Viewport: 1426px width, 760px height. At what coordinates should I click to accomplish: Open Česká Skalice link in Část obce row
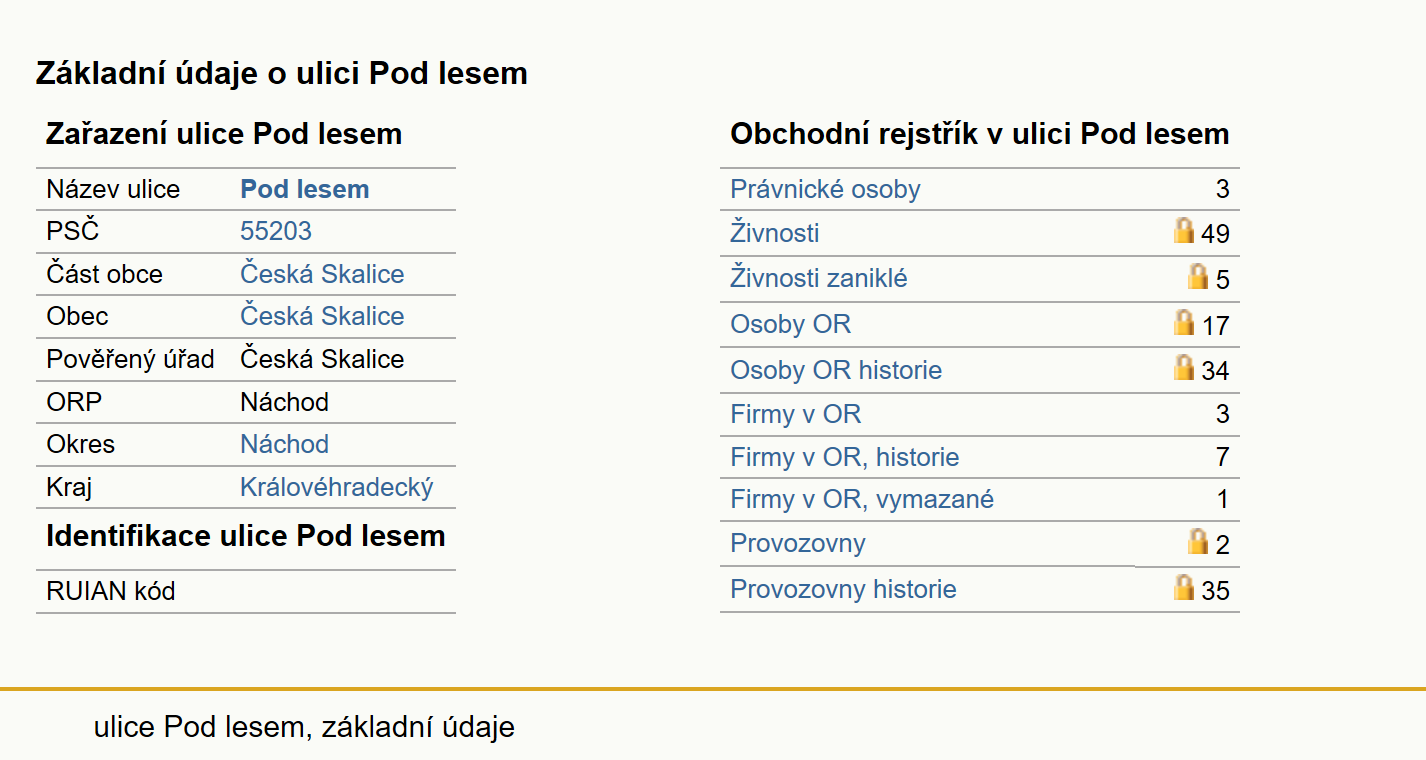322,274
